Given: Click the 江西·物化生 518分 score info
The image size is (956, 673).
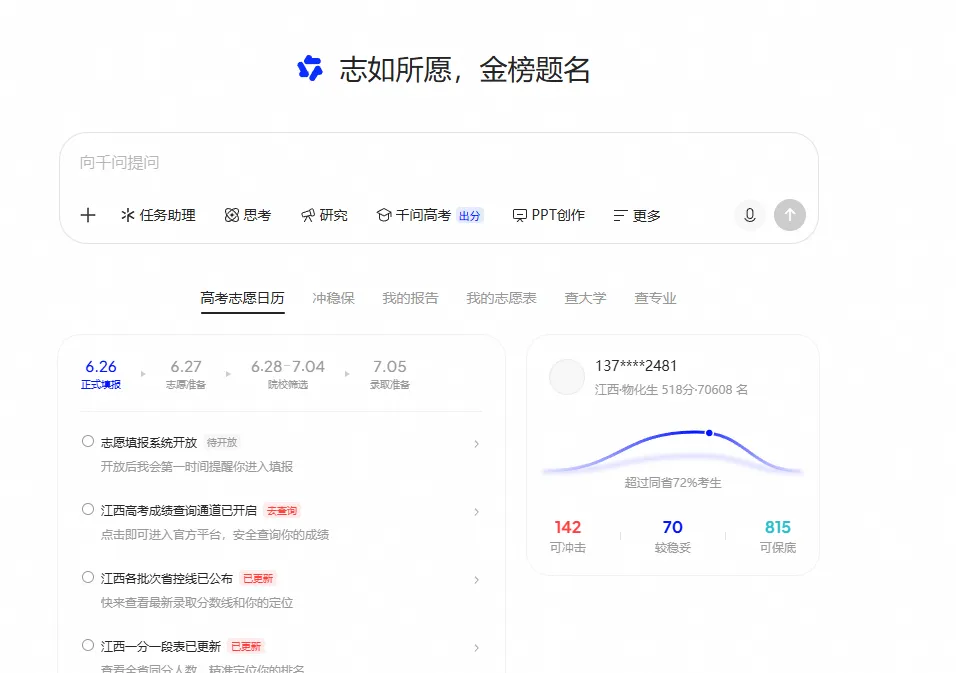Looking at the screenshot, I should (x=671, y=390).
